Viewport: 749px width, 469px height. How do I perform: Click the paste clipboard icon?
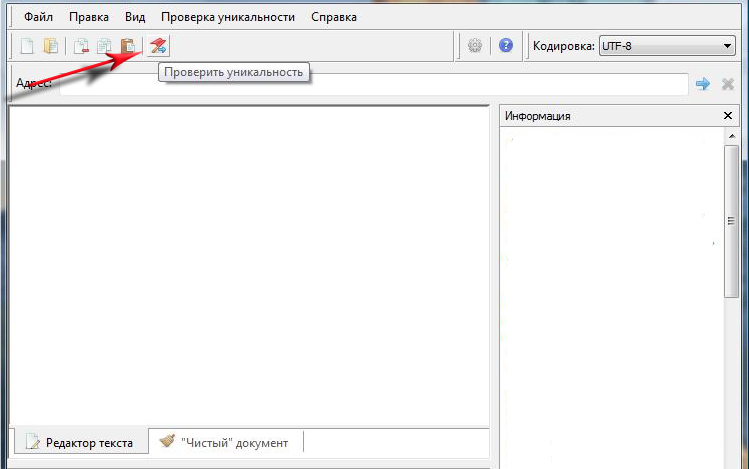(x=127, y=46)
